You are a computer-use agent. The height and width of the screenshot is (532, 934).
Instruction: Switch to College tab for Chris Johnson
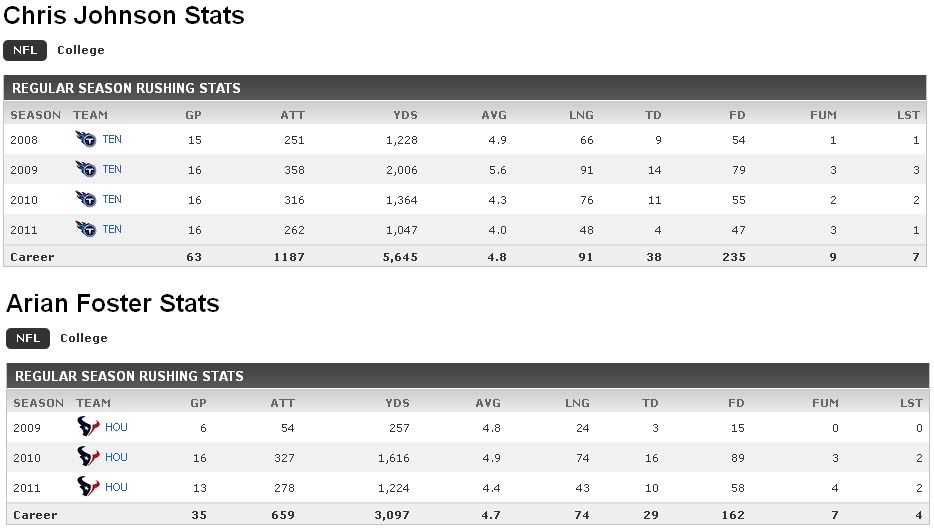(81, 50)
